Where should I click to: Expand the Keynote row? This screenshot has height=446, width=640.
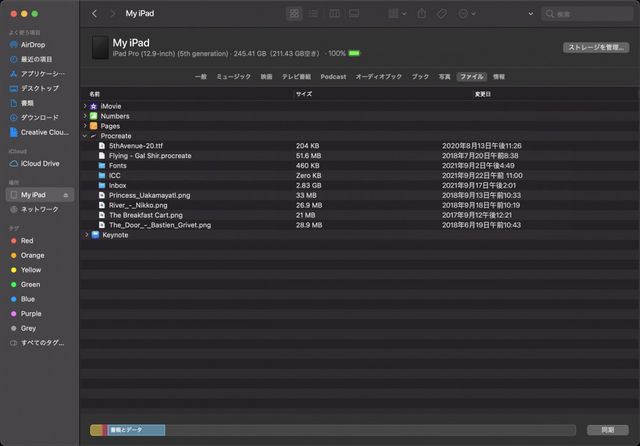point(86,235)
